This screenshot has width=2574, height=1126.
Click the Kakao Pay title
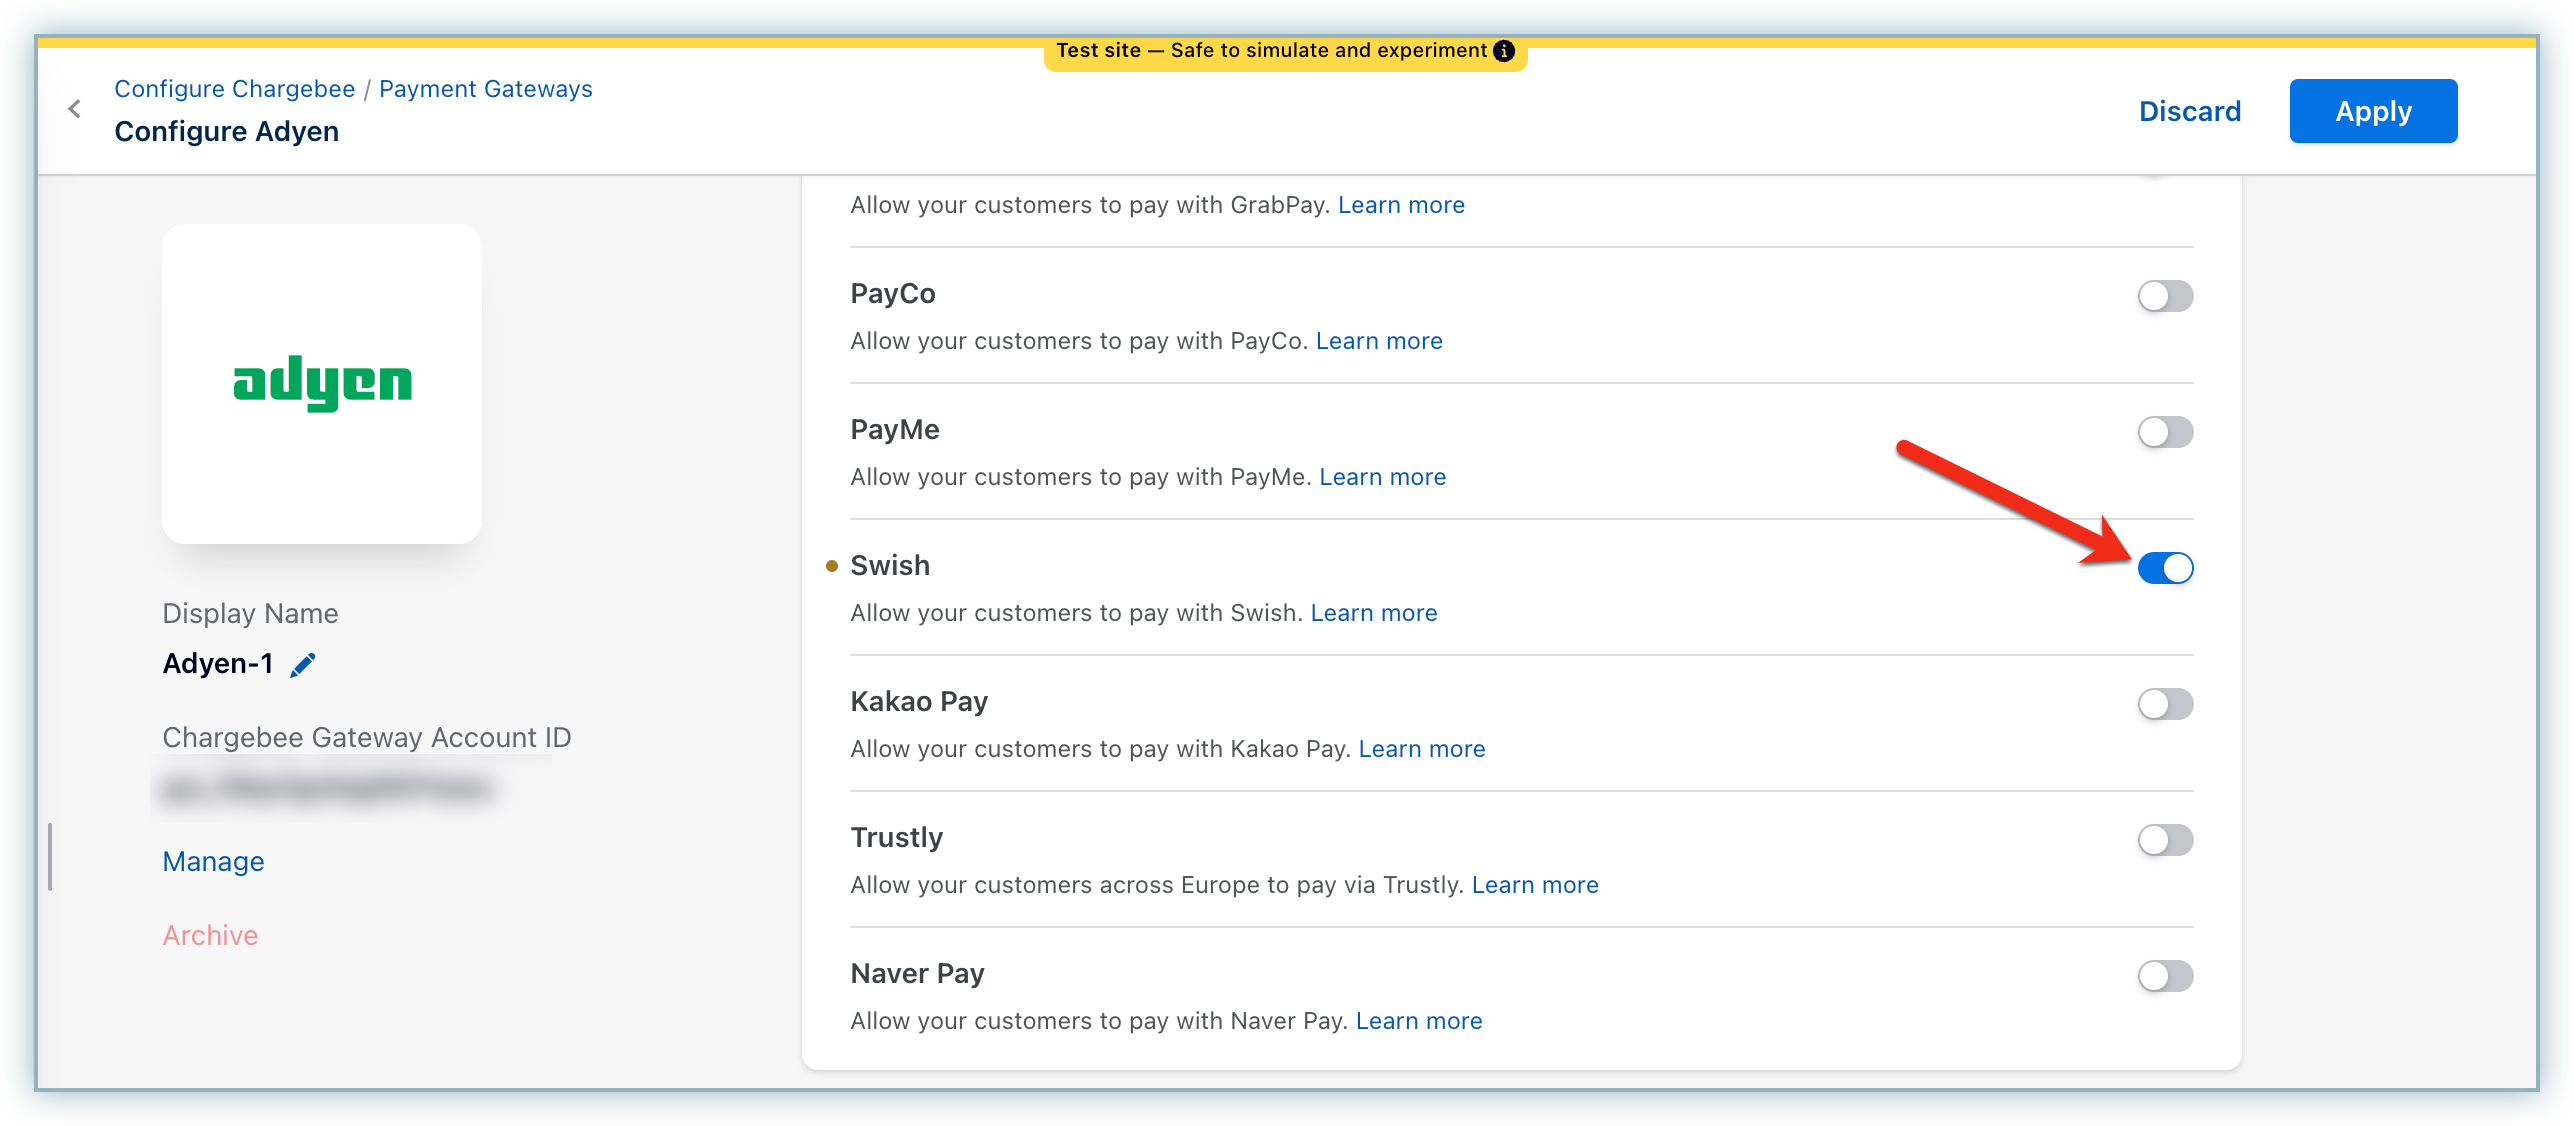[x=919, y=702]
